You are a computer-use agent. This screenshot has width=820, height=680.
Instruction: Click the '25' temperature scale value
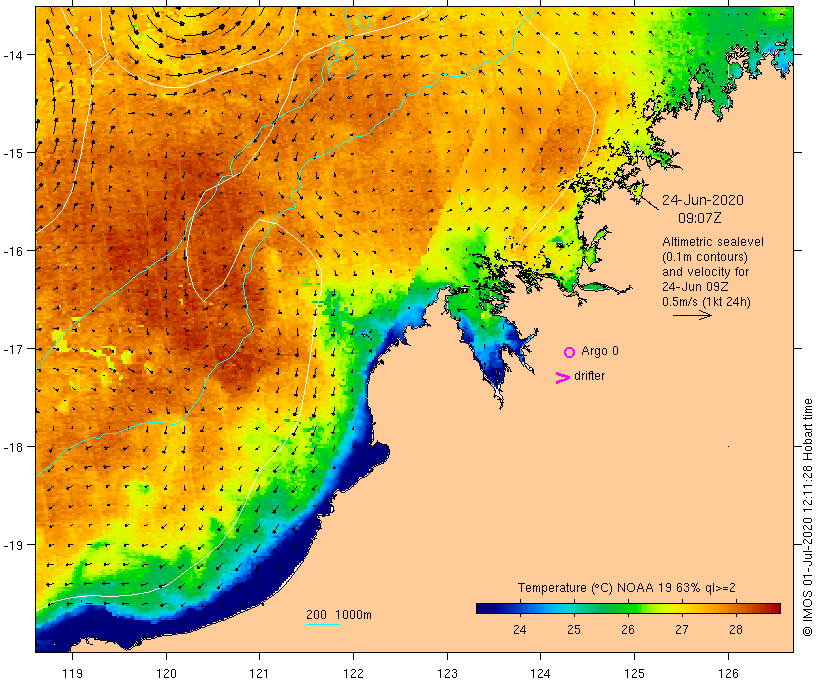[574, 630]
